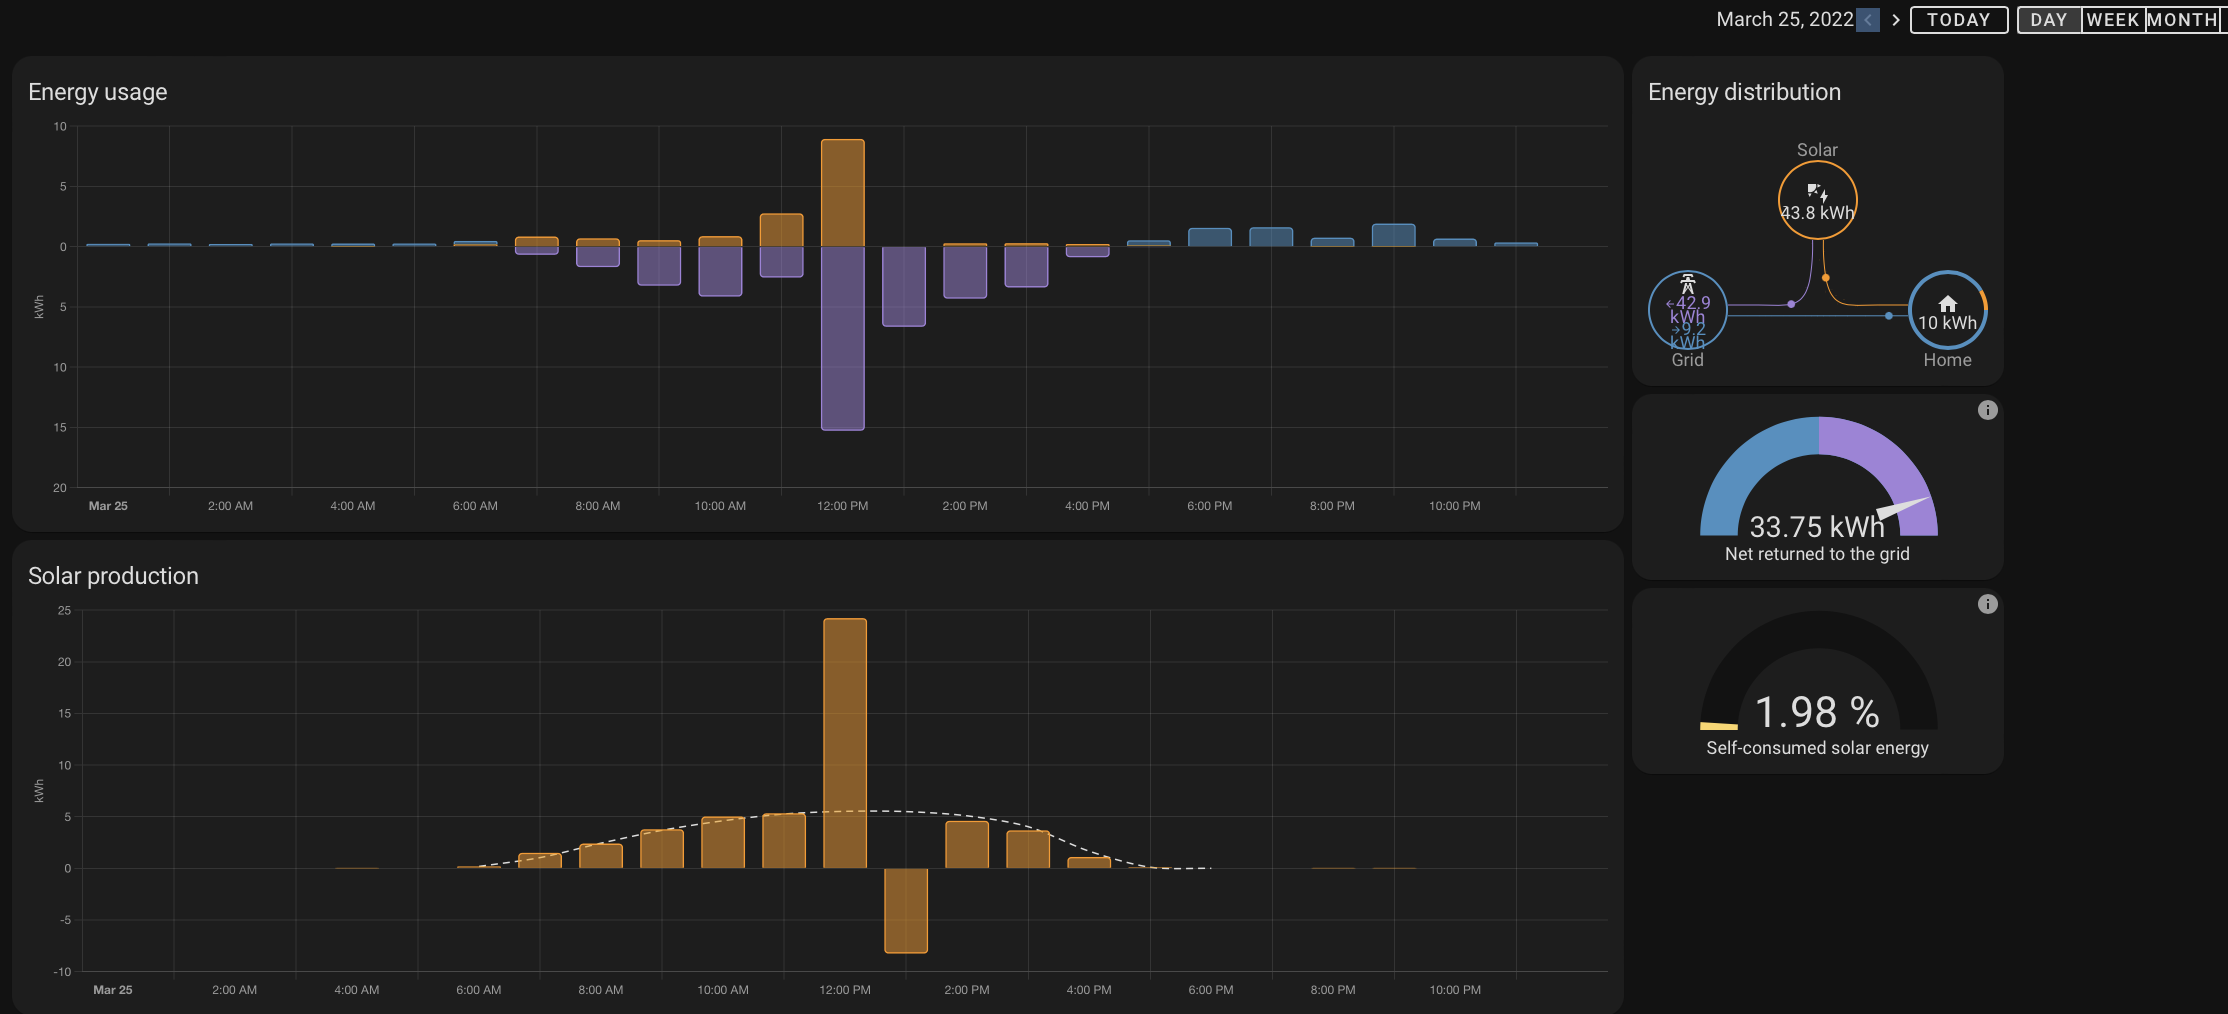Select the negative Solar production bar after noon
Viewport: 2228px width, 1014px height.
click(x=906, y=910)
